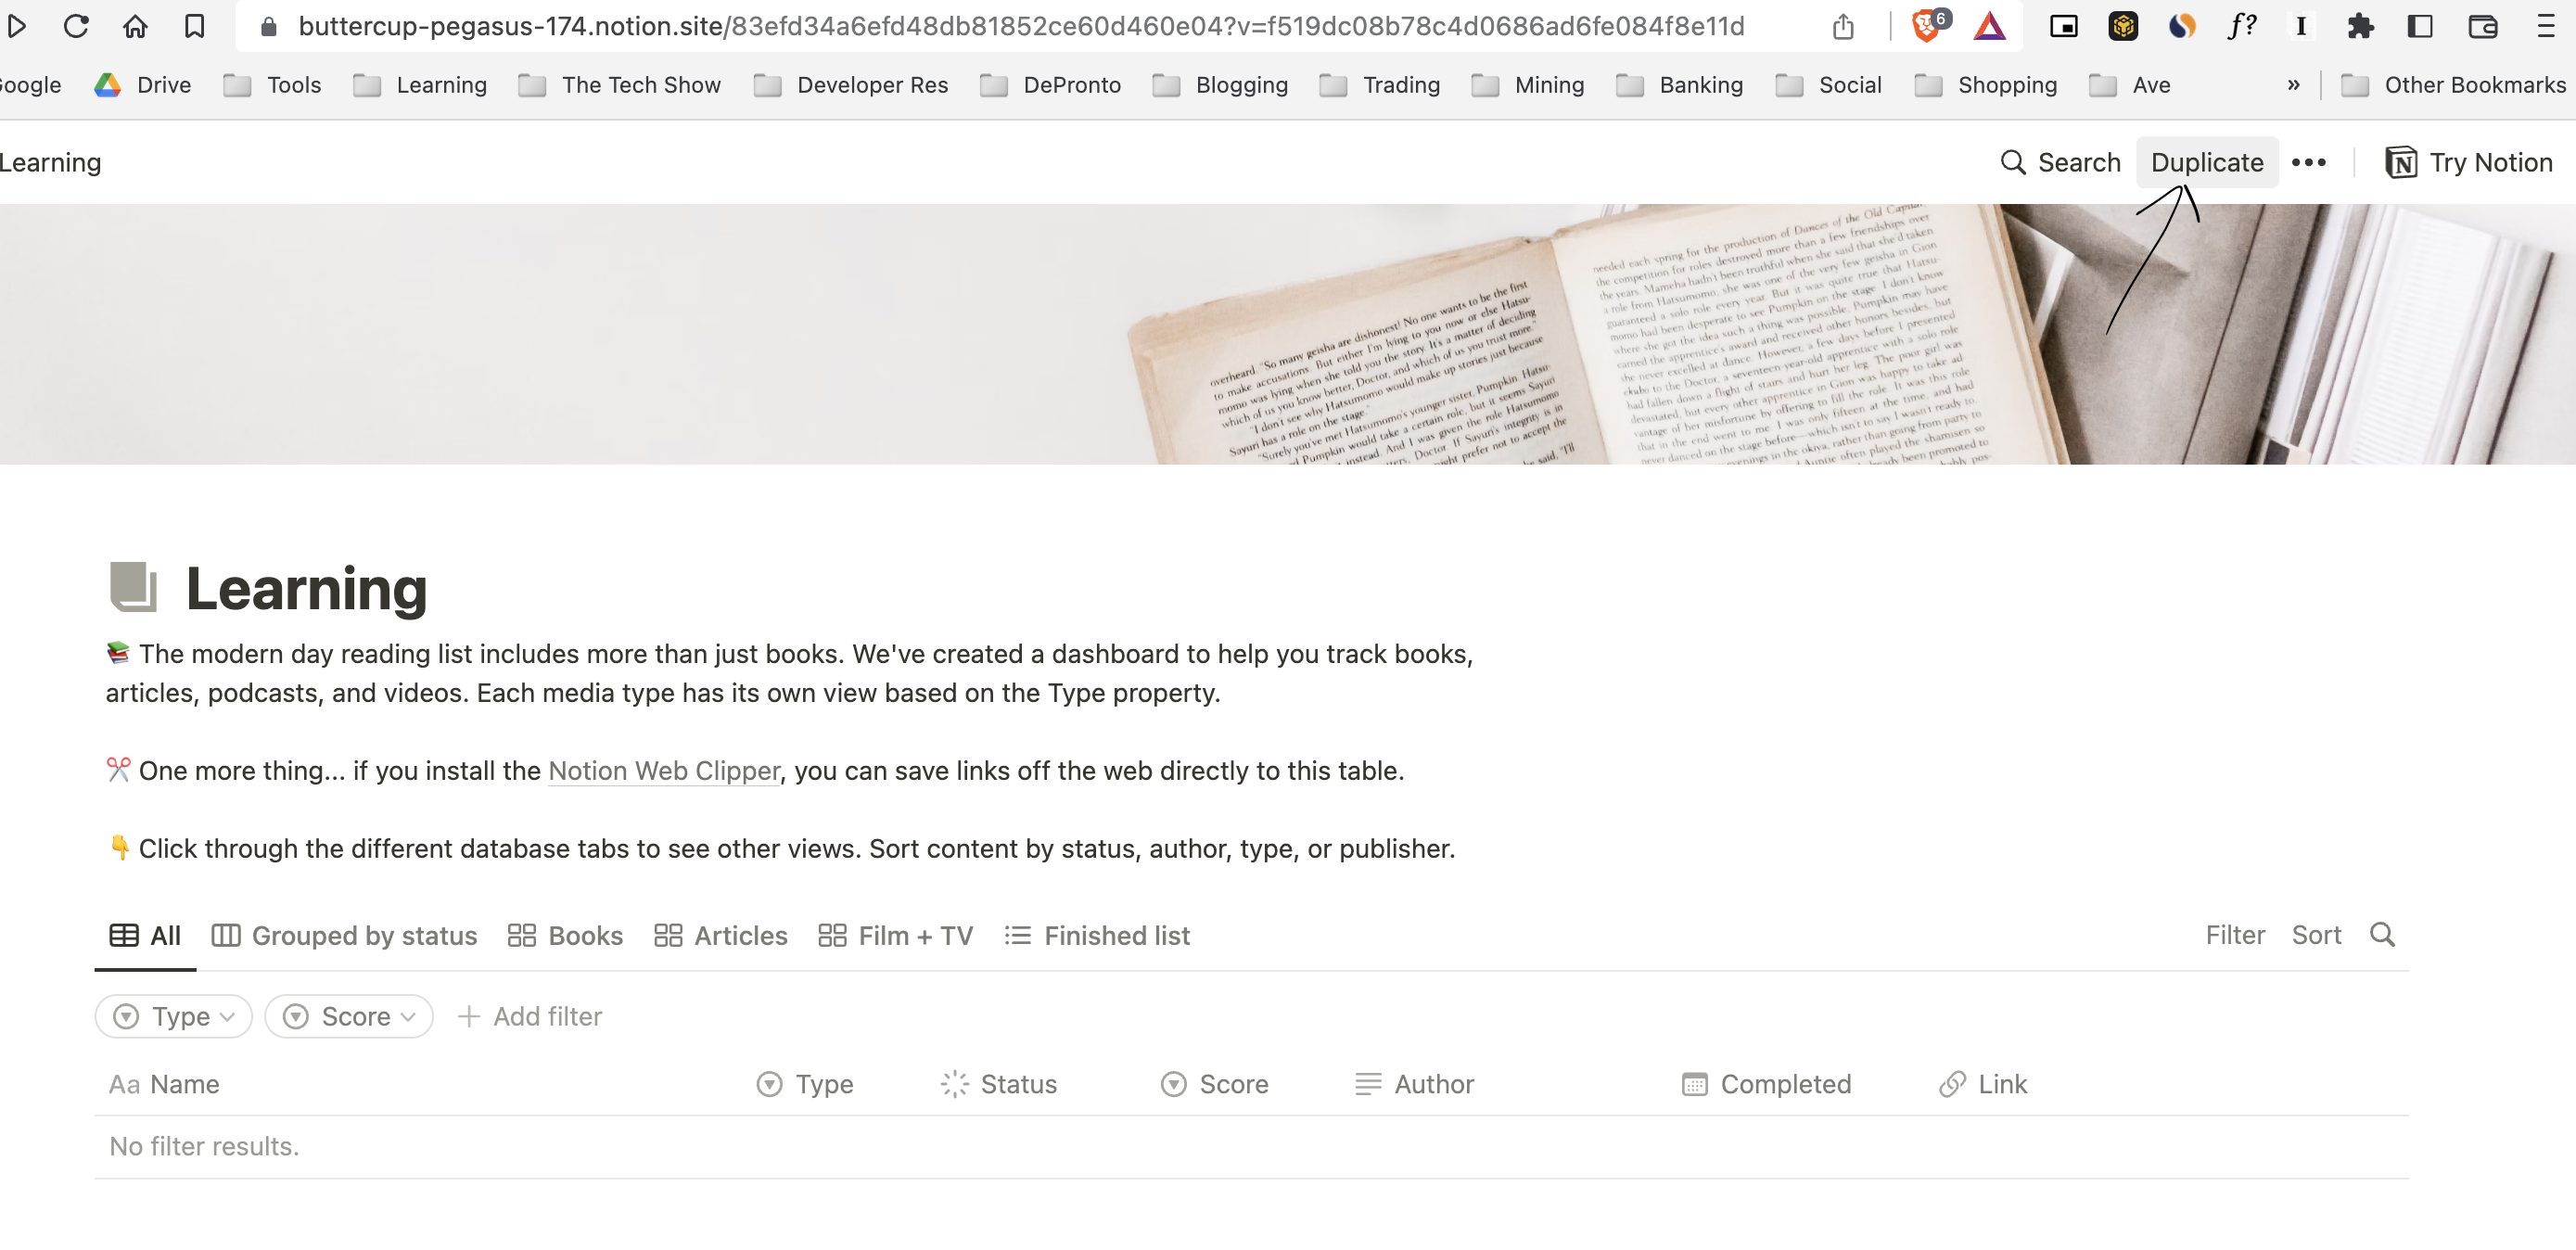Go to the browser home page icon

[135, 26]
